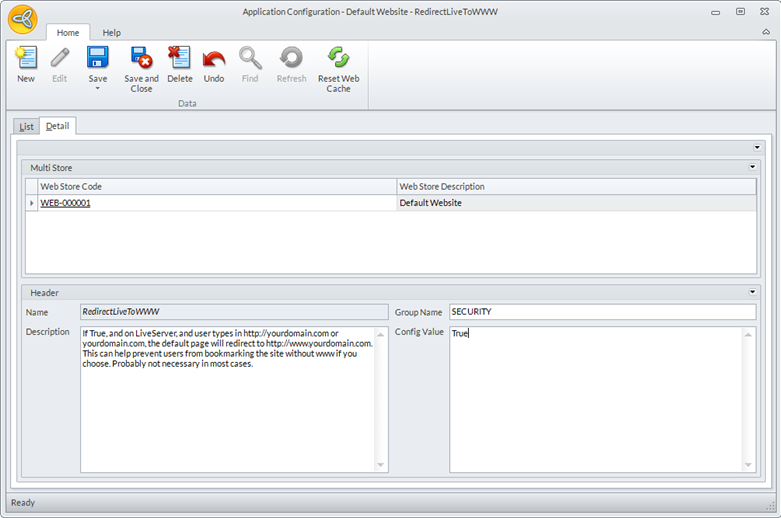781x518 pixels.
Task: Click the Save floppy disk icon
Action: (97, 58)
